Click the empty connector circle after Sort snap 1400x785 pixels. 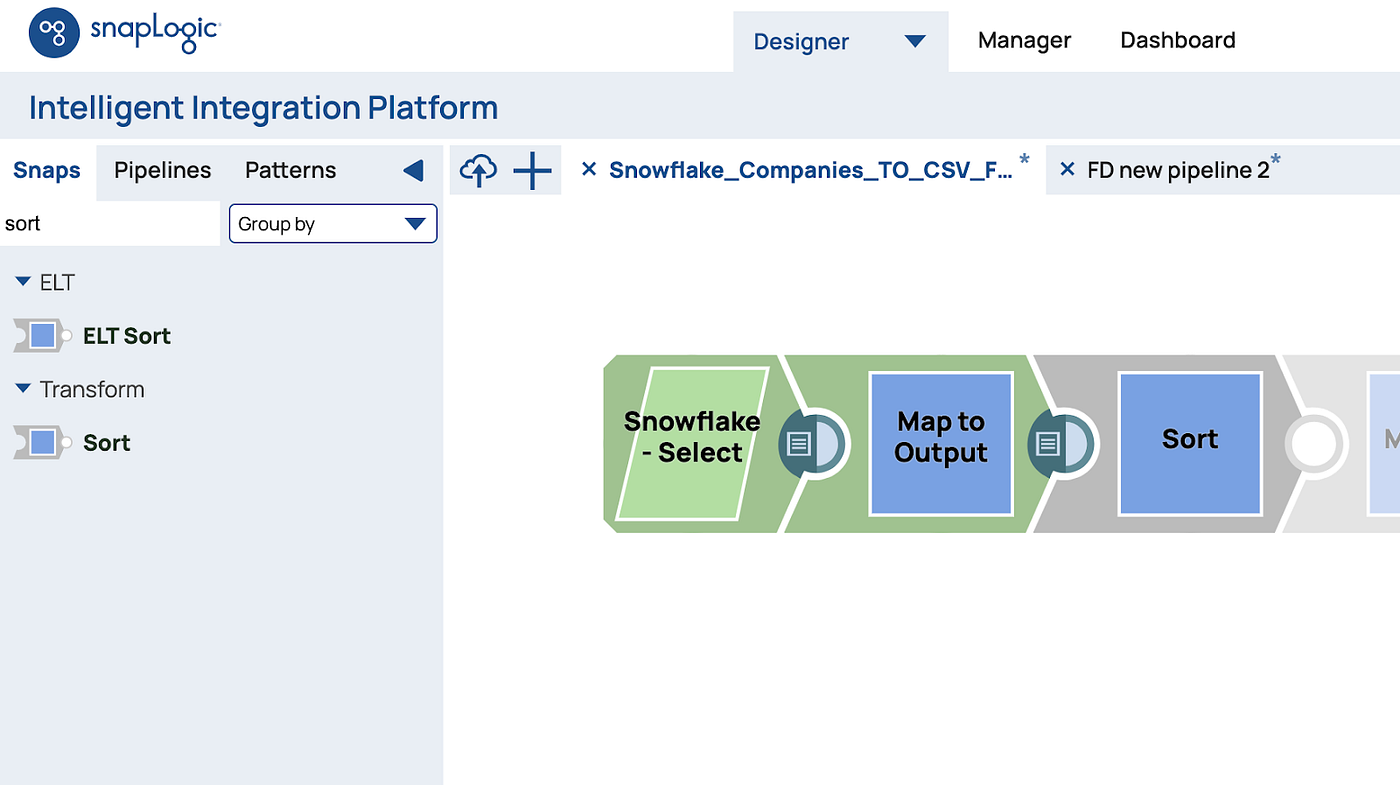pos(1315,443)
